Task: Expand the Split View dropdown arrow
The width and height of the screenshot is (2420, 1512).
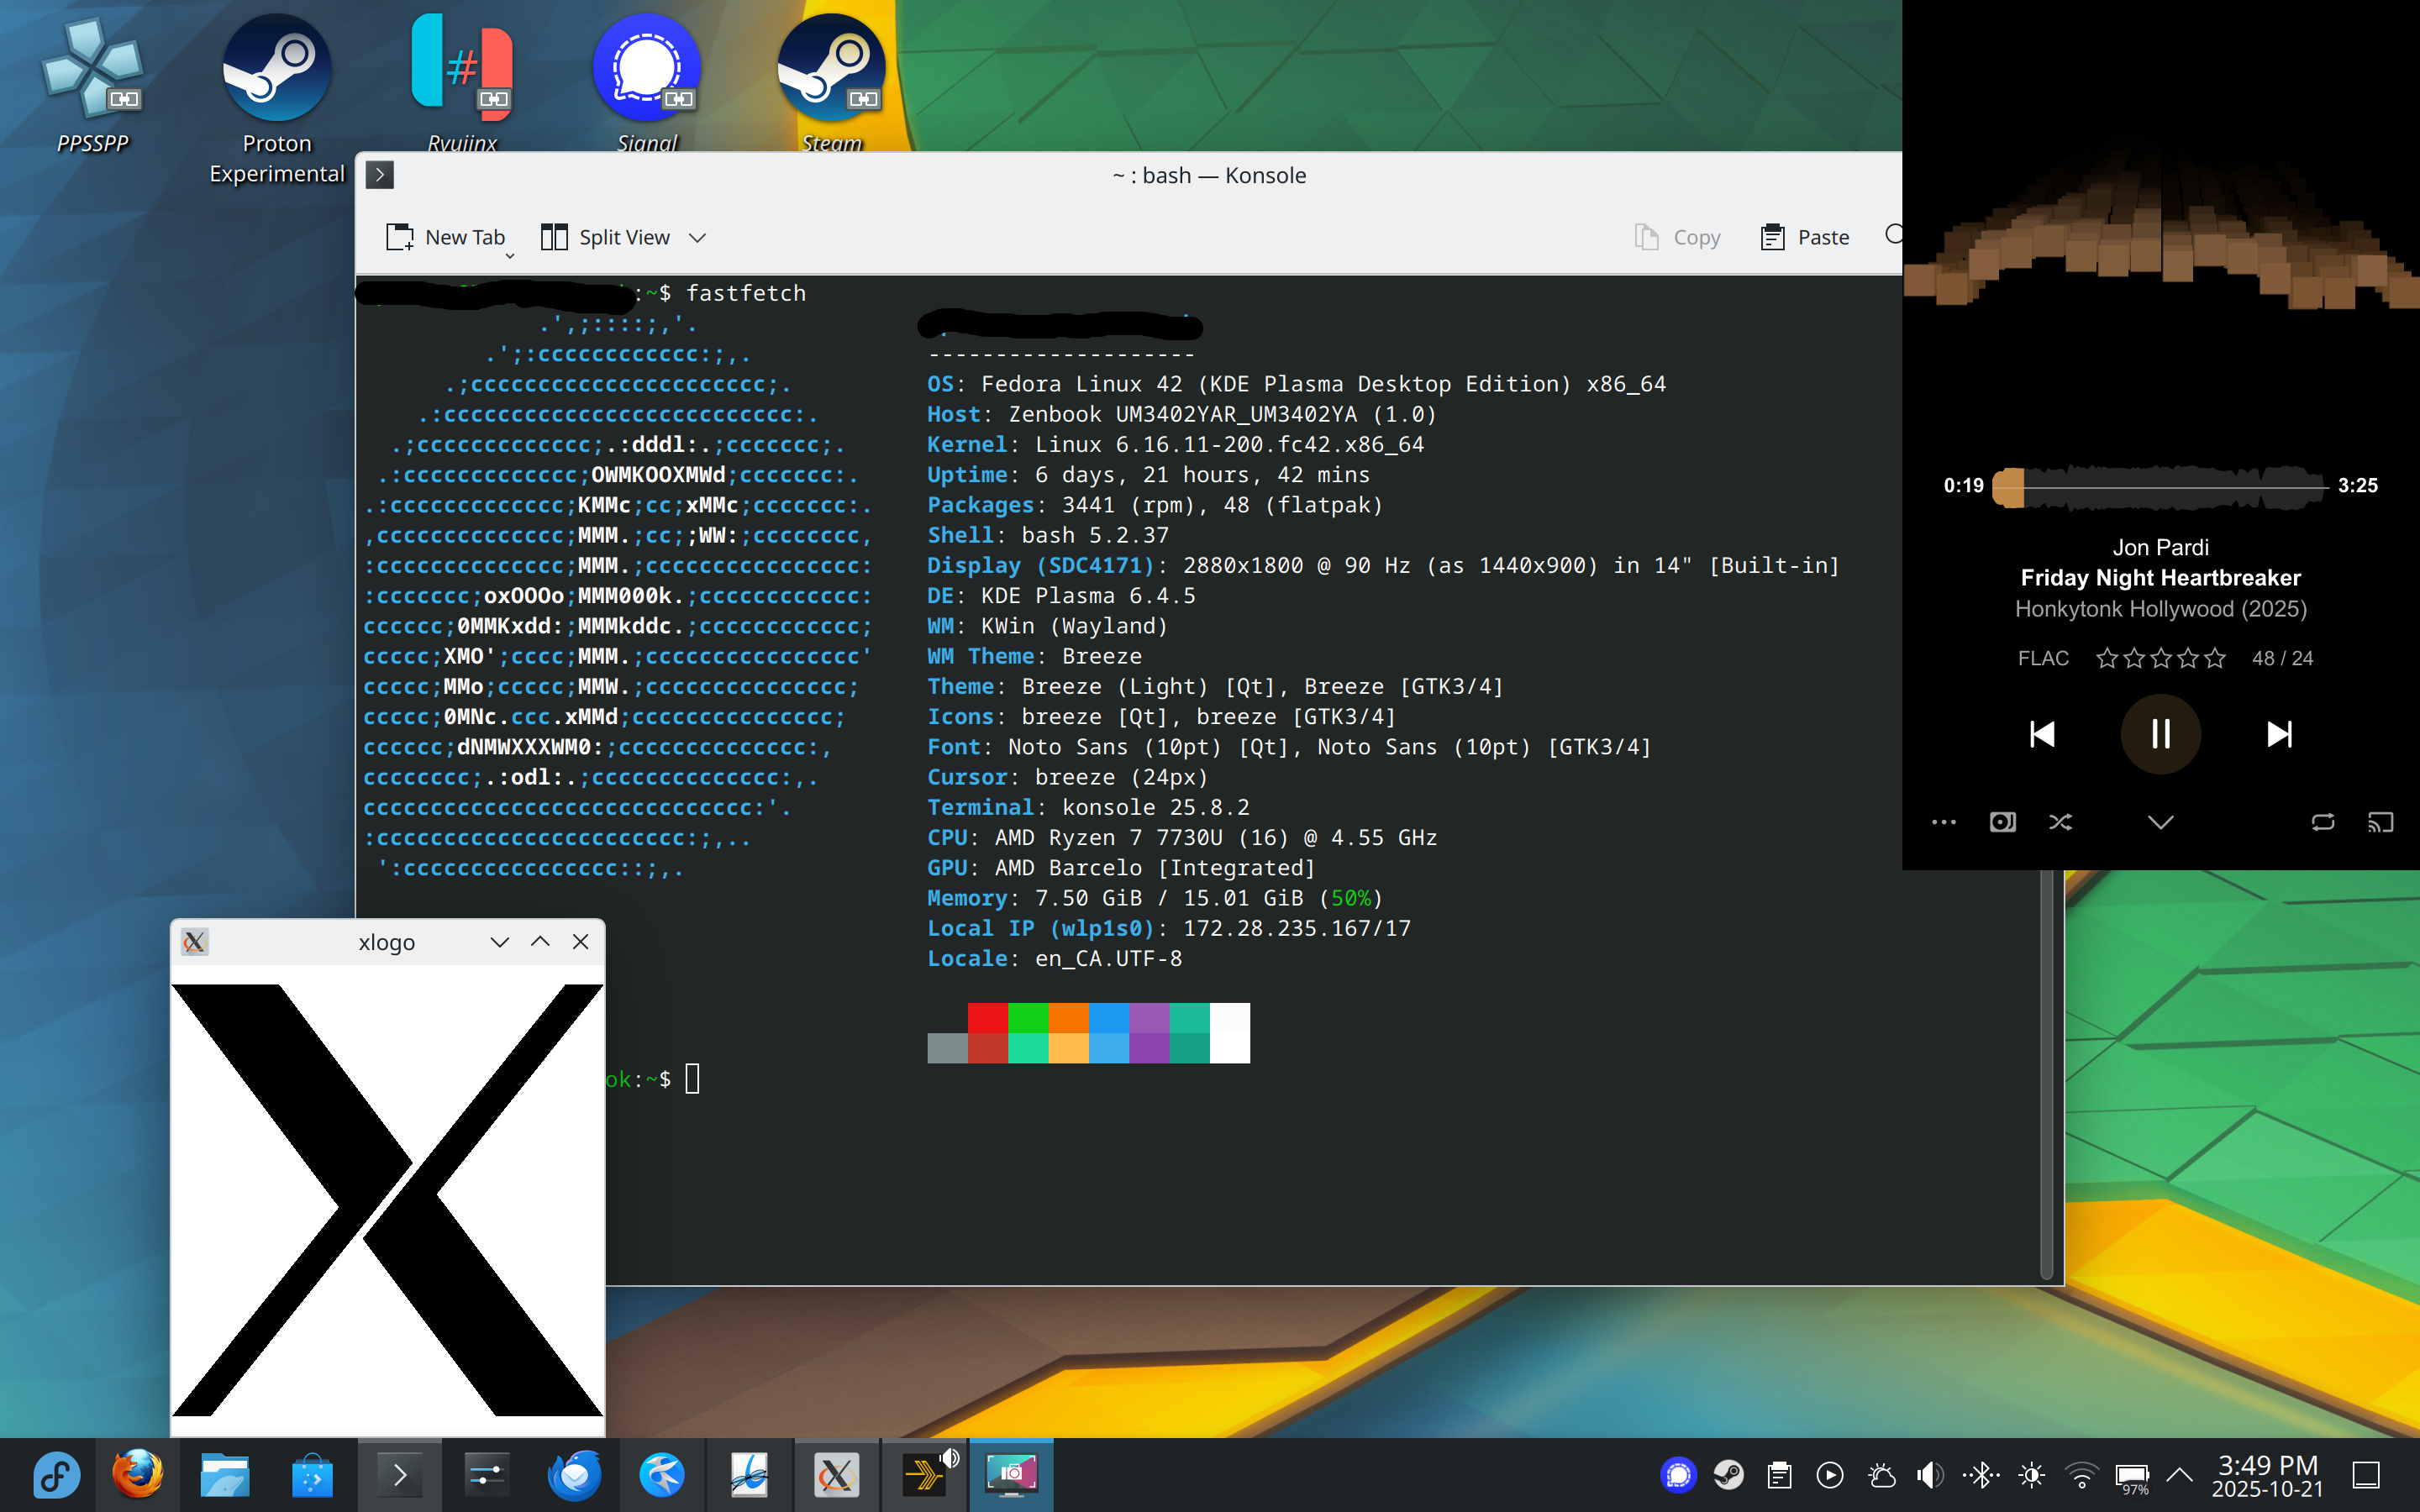Action: tap(698, 237)
